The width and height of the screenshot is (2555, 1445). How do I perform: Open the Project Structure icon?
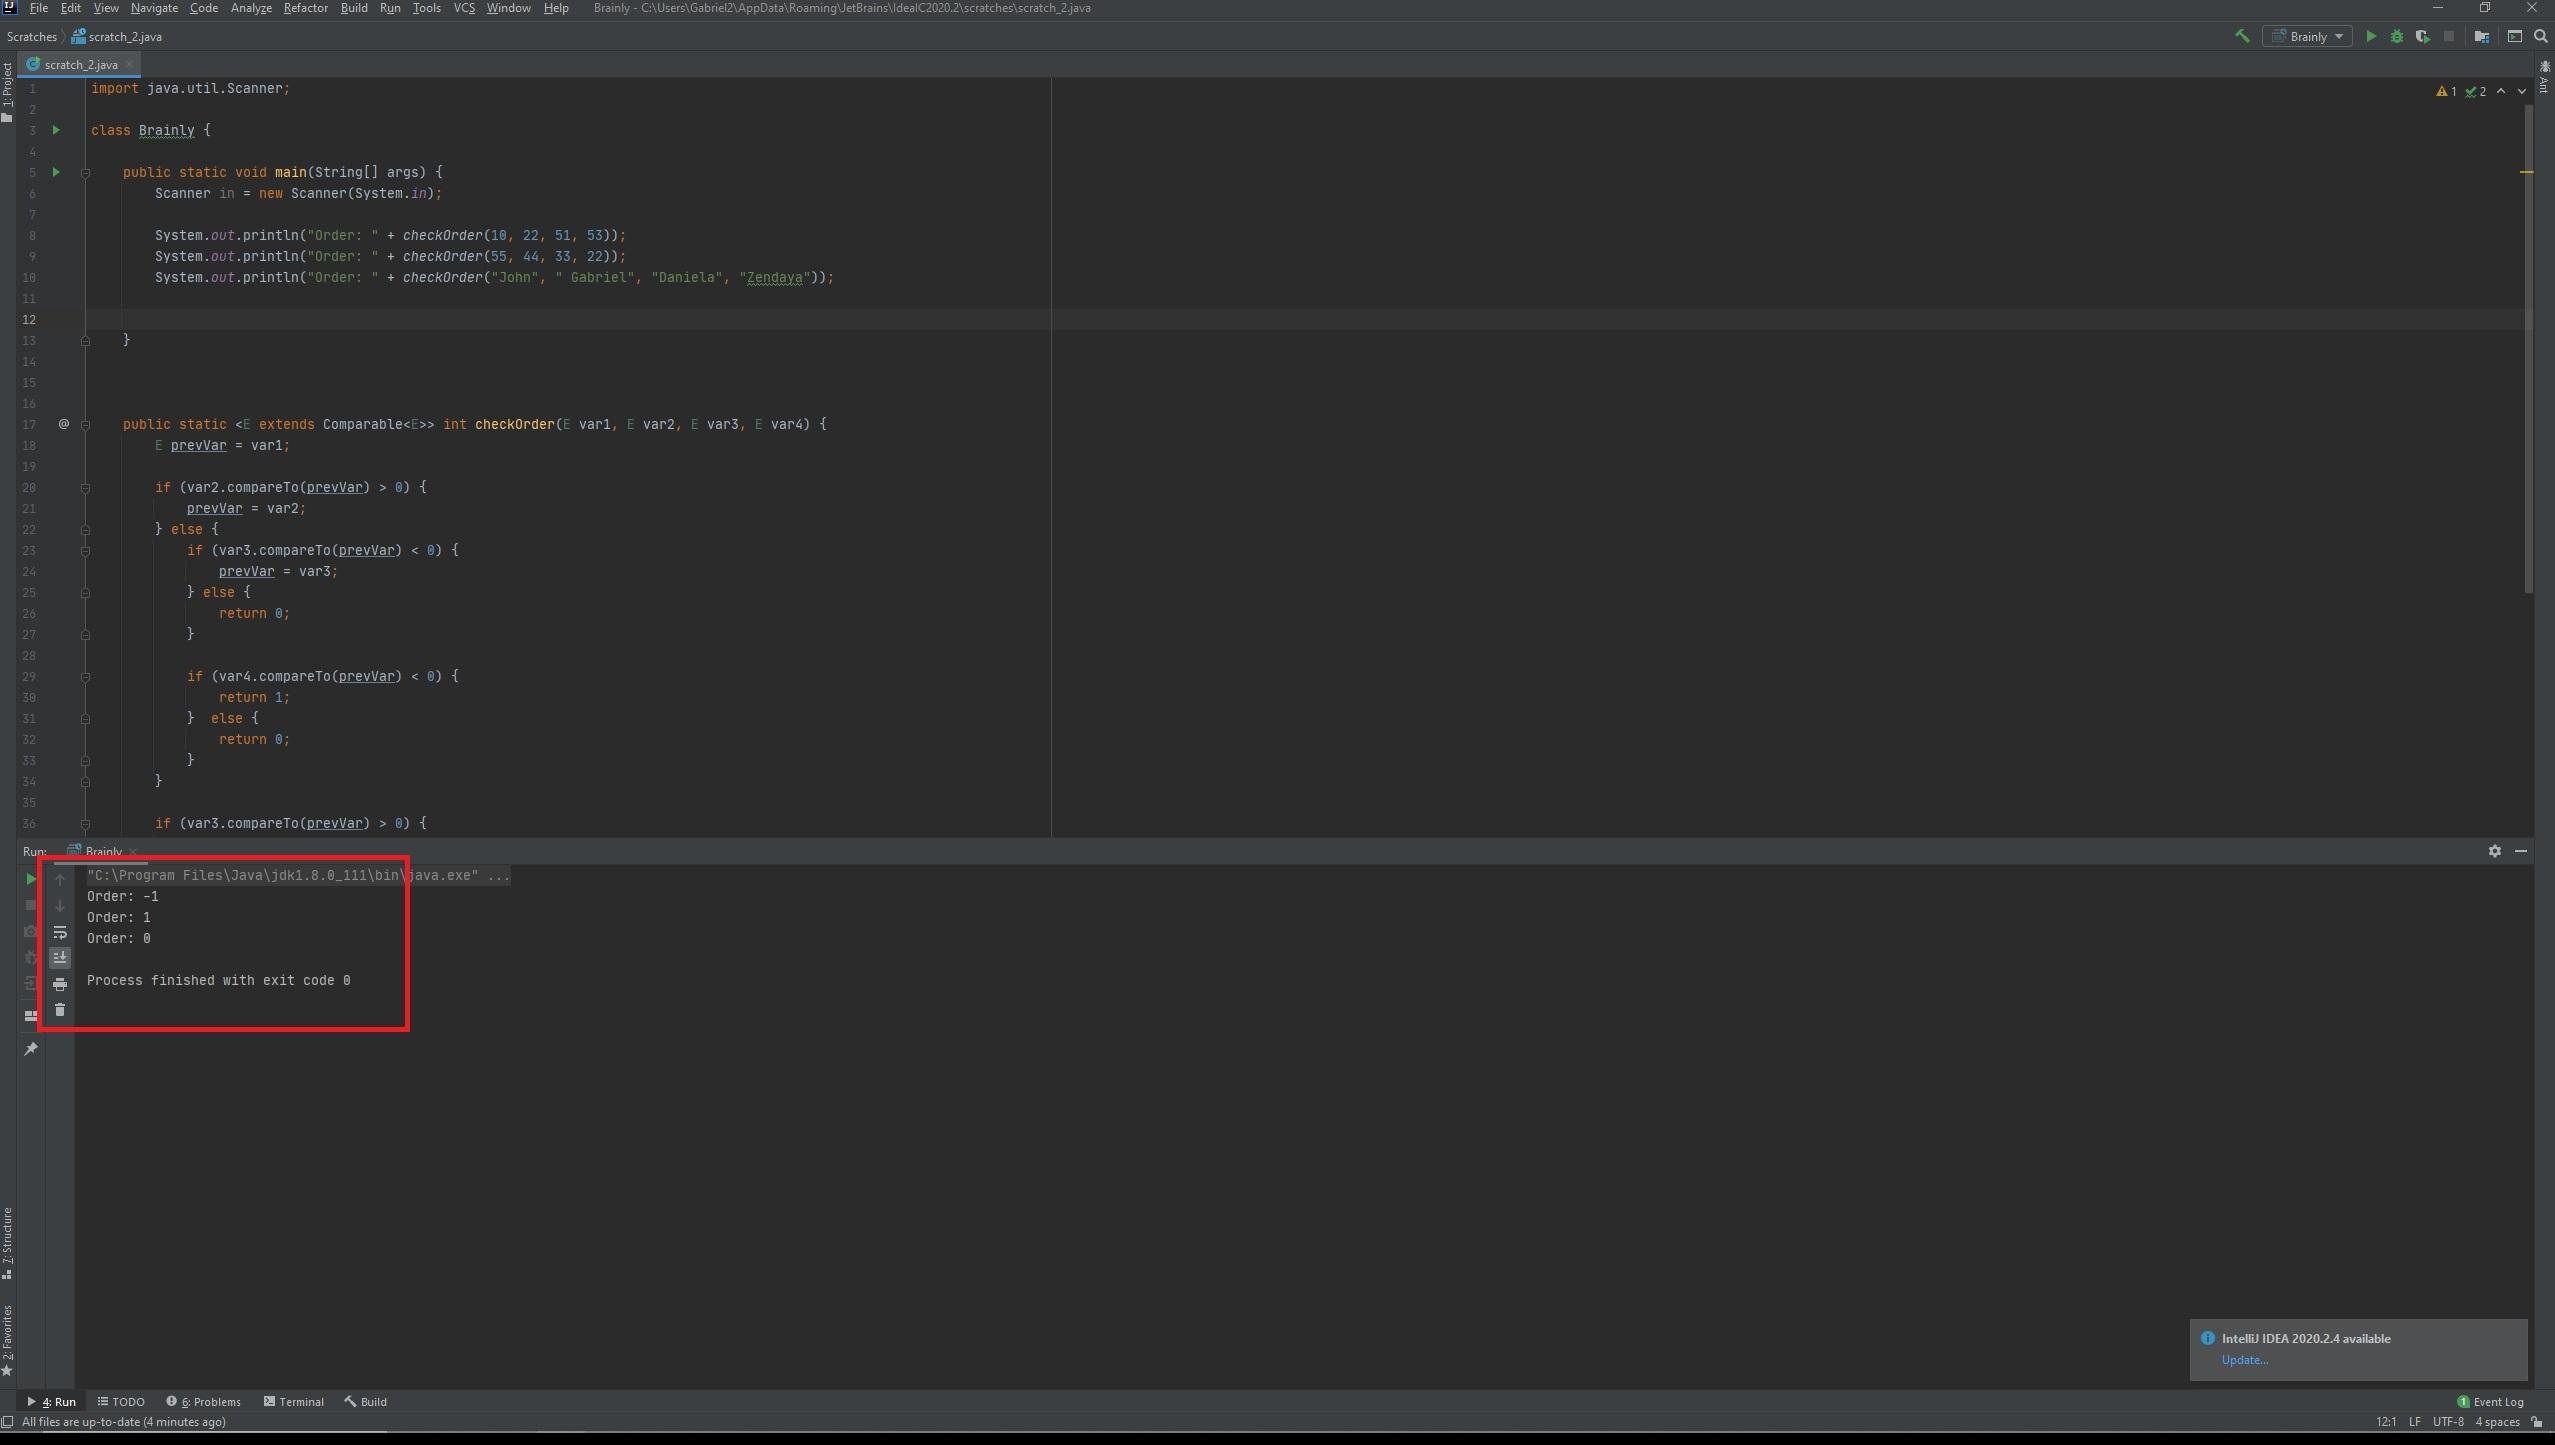(2481, 36)
